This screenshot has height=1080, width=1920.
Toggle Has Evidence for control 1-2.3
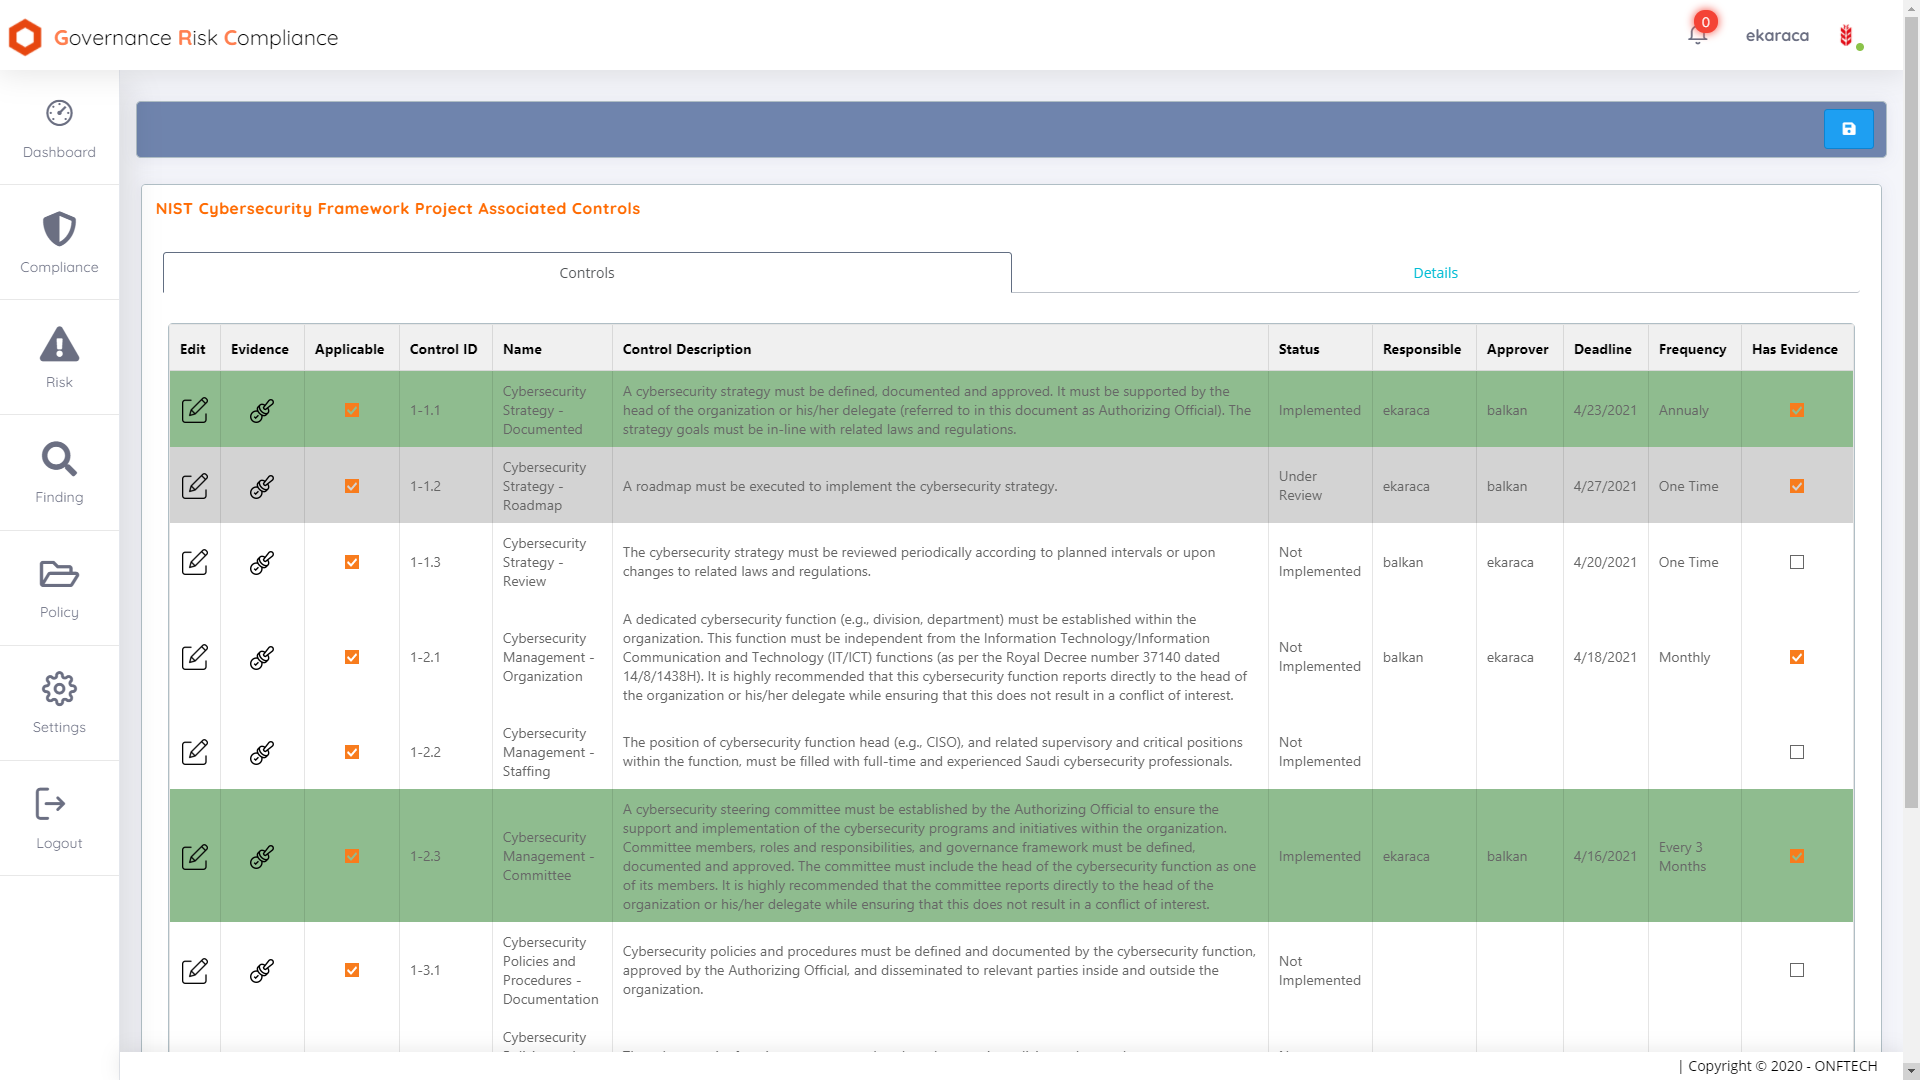(x=1797, y=856)
